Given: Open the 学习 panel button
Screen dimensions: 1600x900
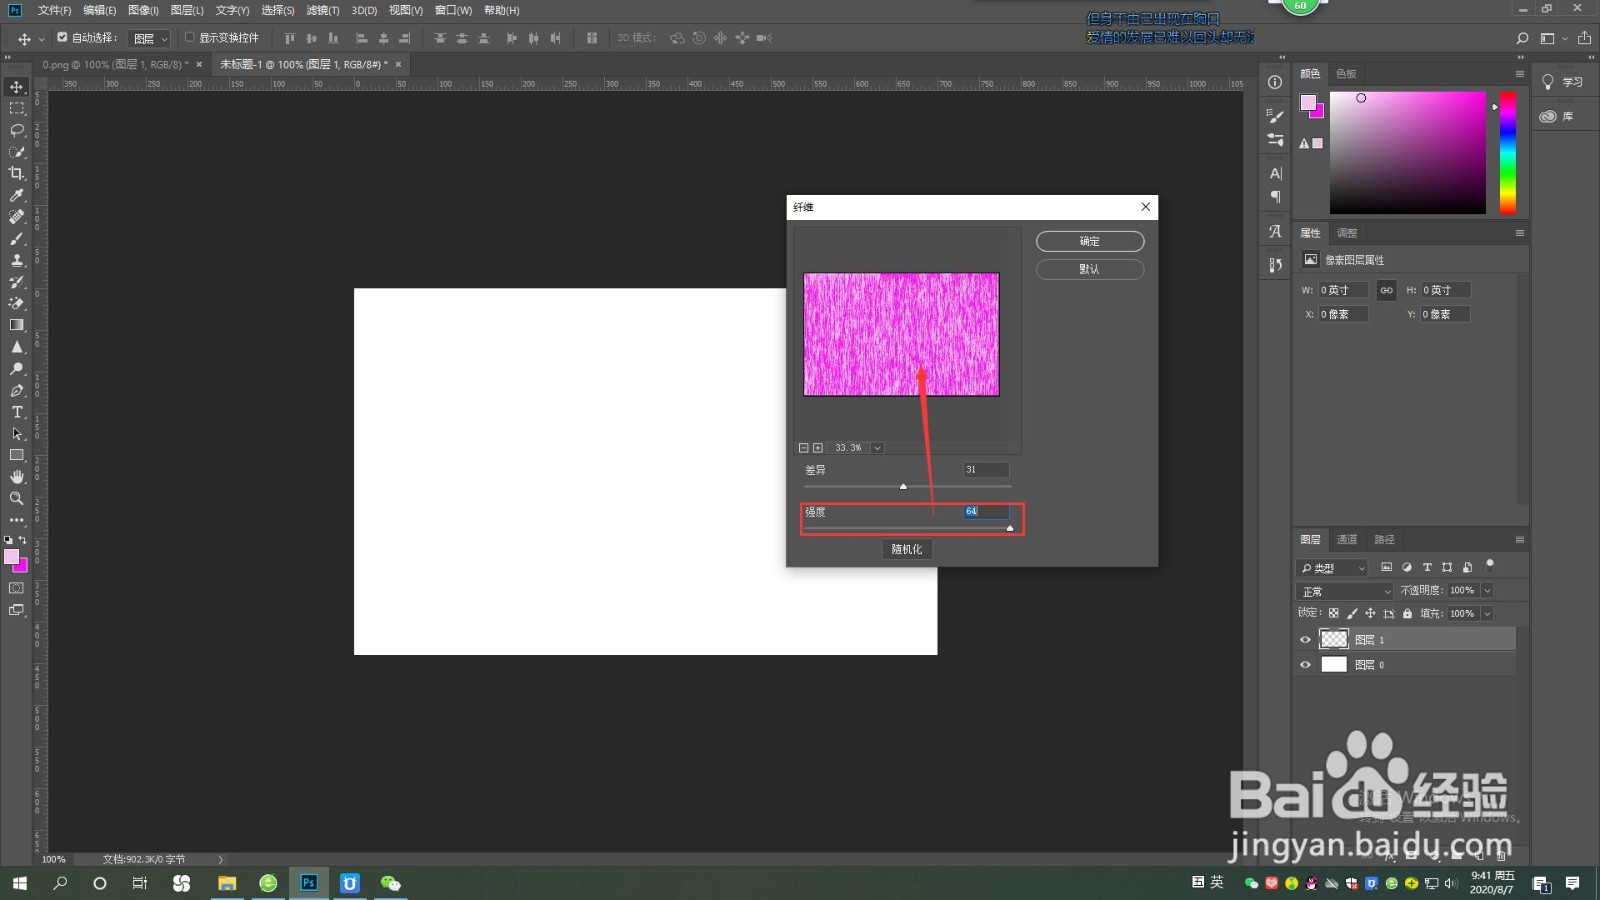Looking at the screenshot, I should pyautogui.click(x=1562, y=82).
